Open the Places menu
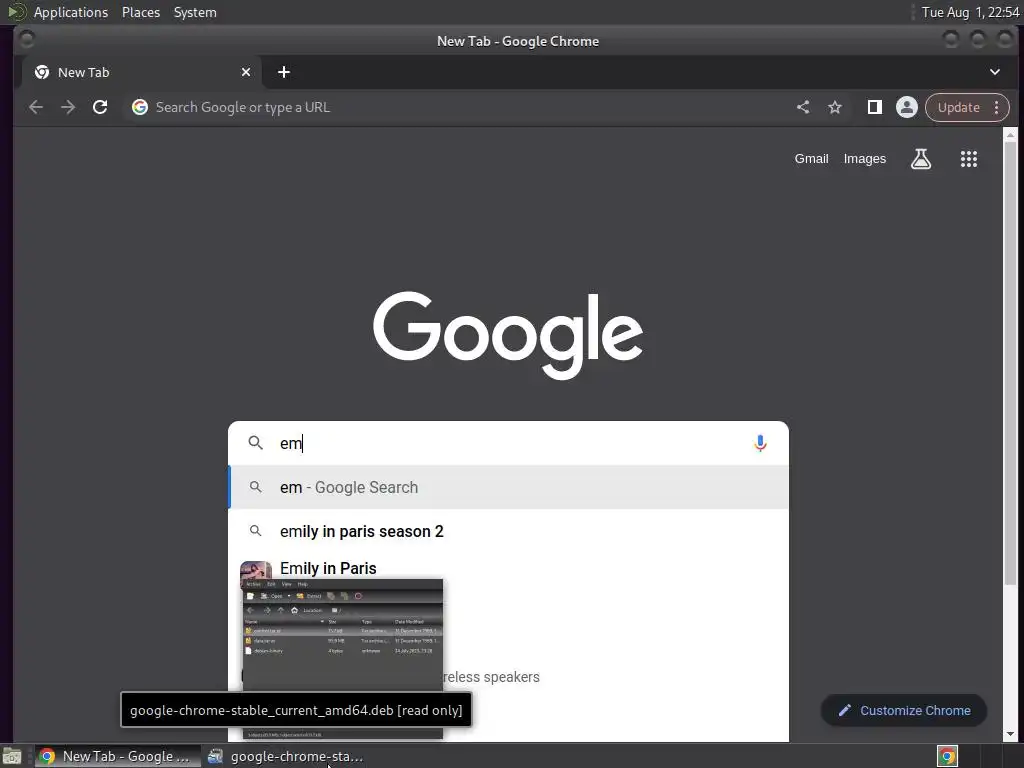 [140, 12]
